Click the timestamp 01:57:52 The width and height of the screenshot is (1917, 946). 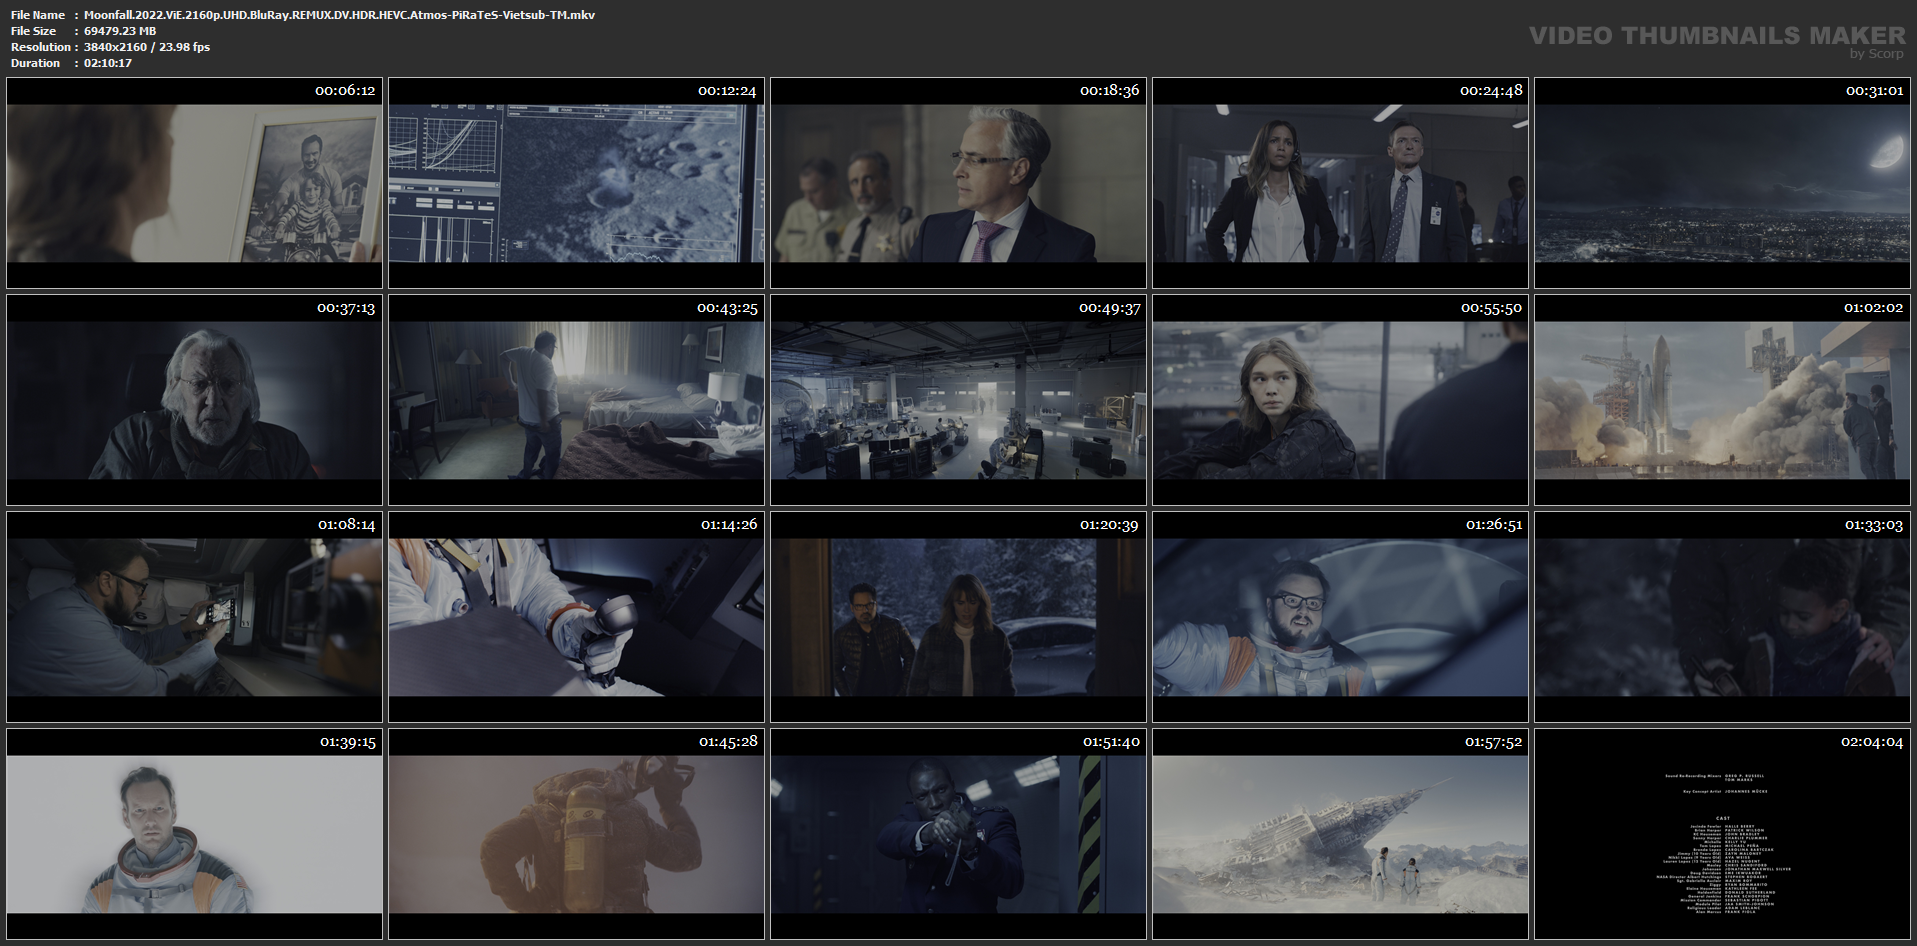click(x=1493, y=742)
